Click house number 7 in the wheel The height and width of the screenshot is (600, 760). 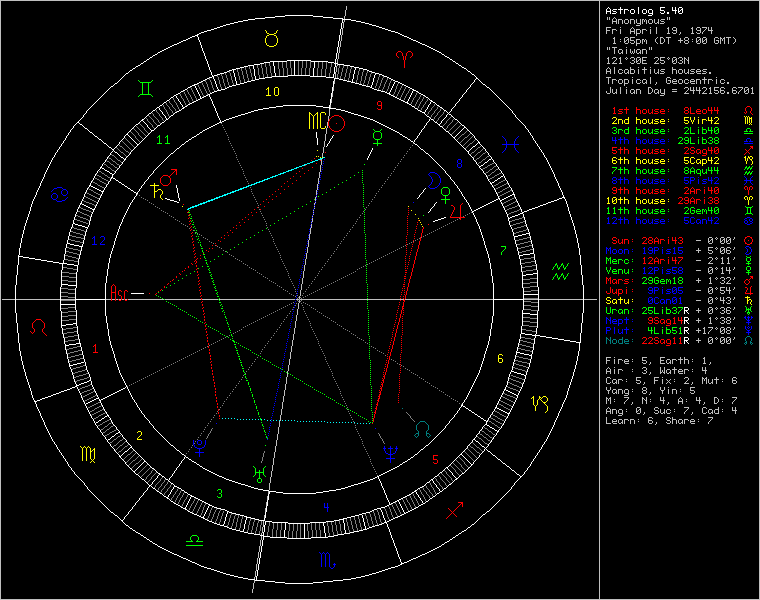pos(503,251)
